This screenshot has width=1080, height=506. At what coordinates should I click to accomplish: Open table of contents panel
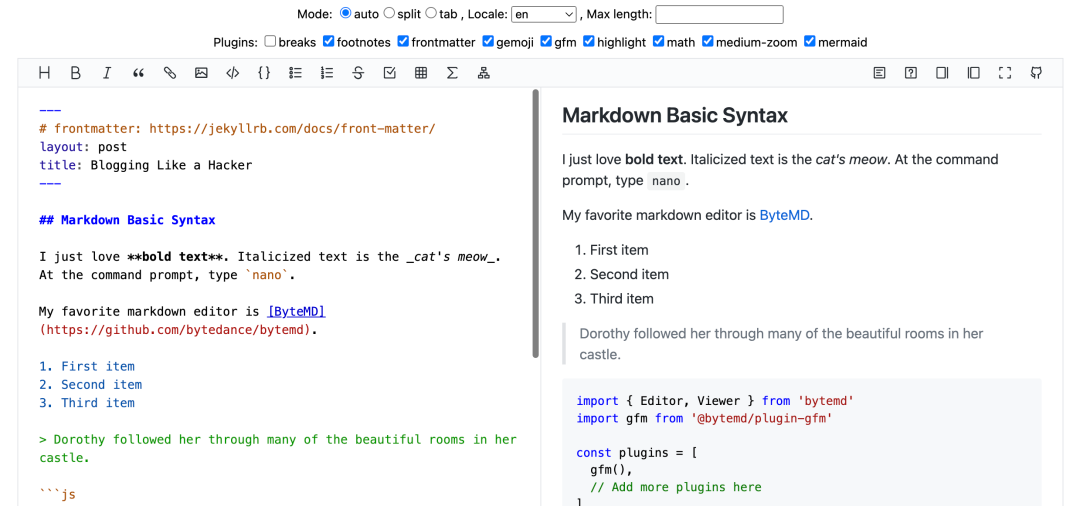[x=880, y=73]
